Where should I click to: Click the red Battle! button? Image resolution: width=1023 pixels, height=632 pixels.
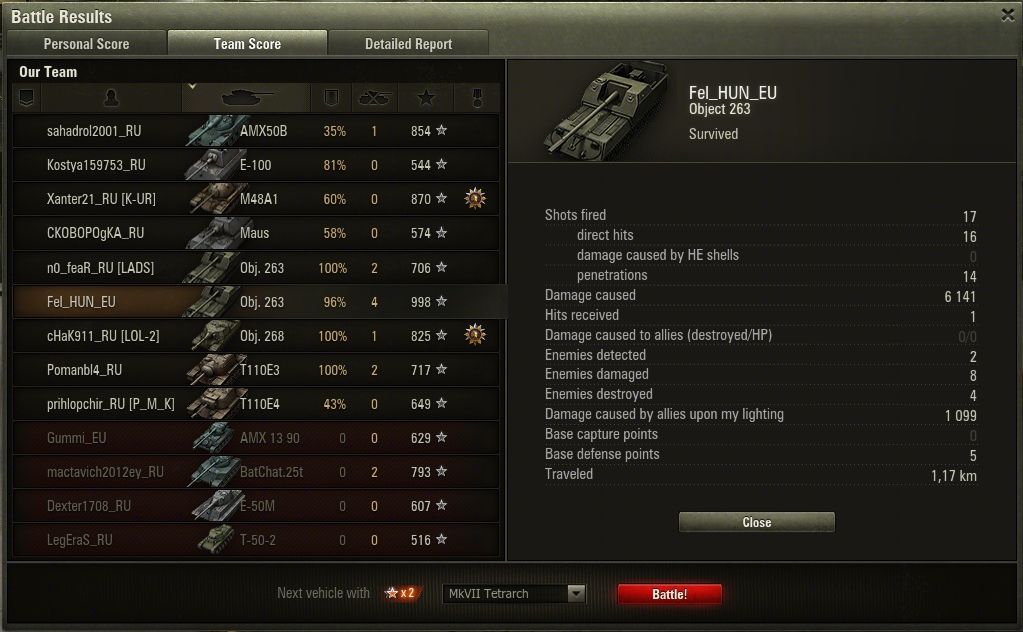click(x=669, y=594)
